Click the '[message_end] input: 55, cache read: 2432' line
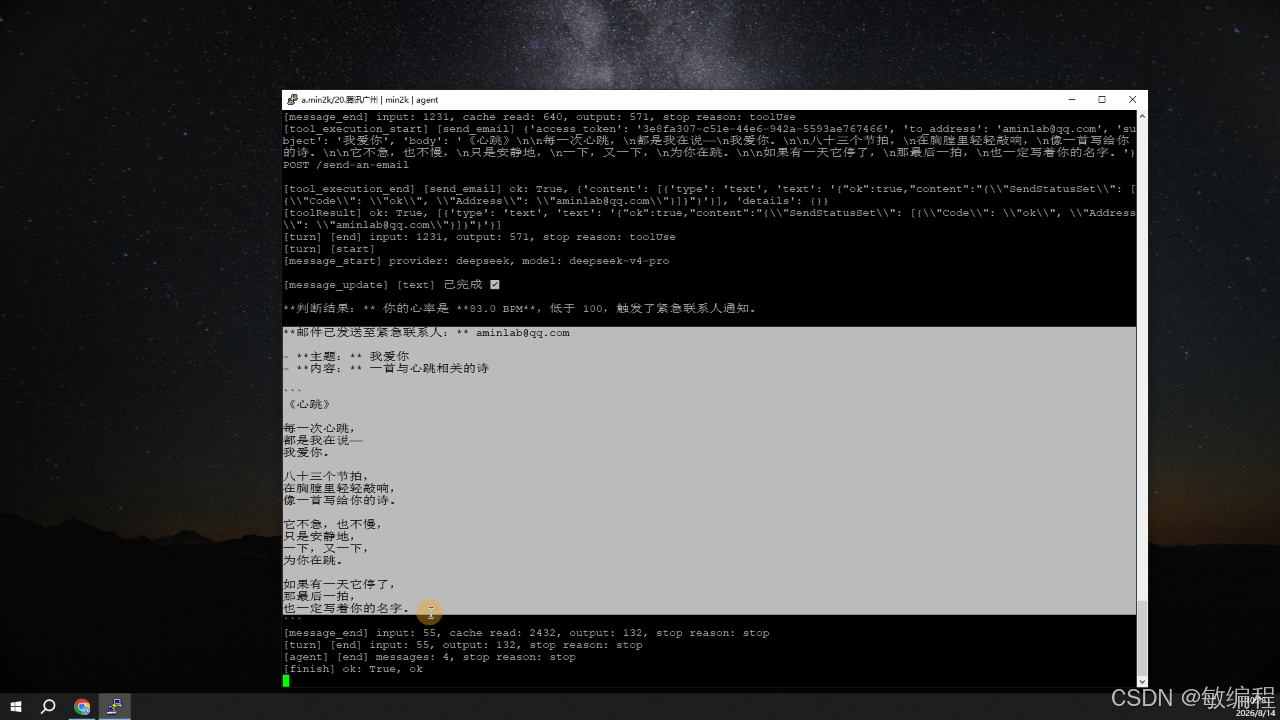The width and height of the screenshot is (1280, 720). [x=526, y=633]
